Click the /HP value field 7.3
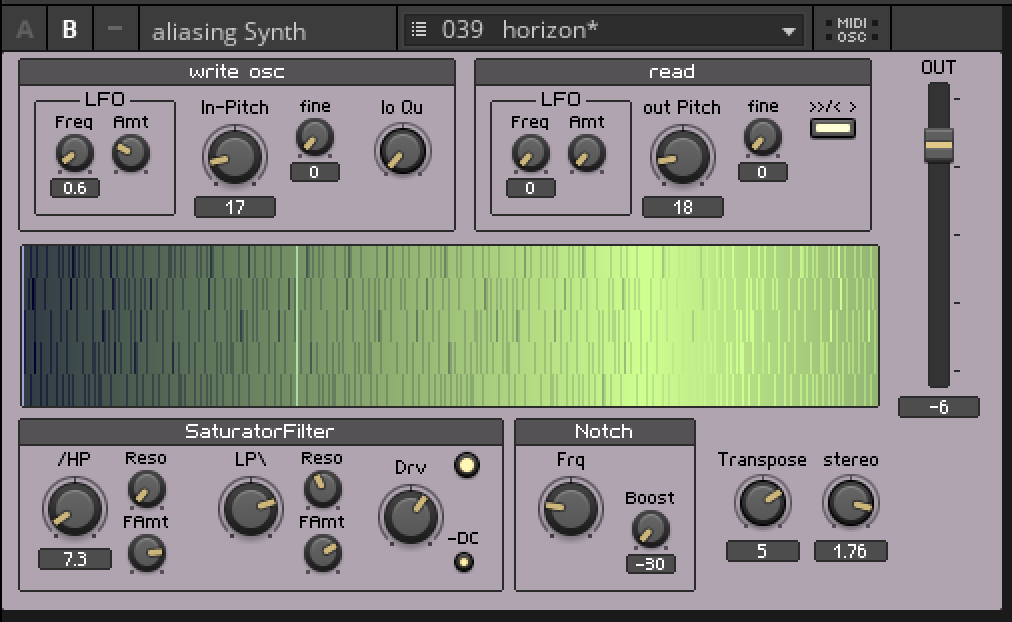Viewport: 1012px width, 622px height. tap(75, 559)
